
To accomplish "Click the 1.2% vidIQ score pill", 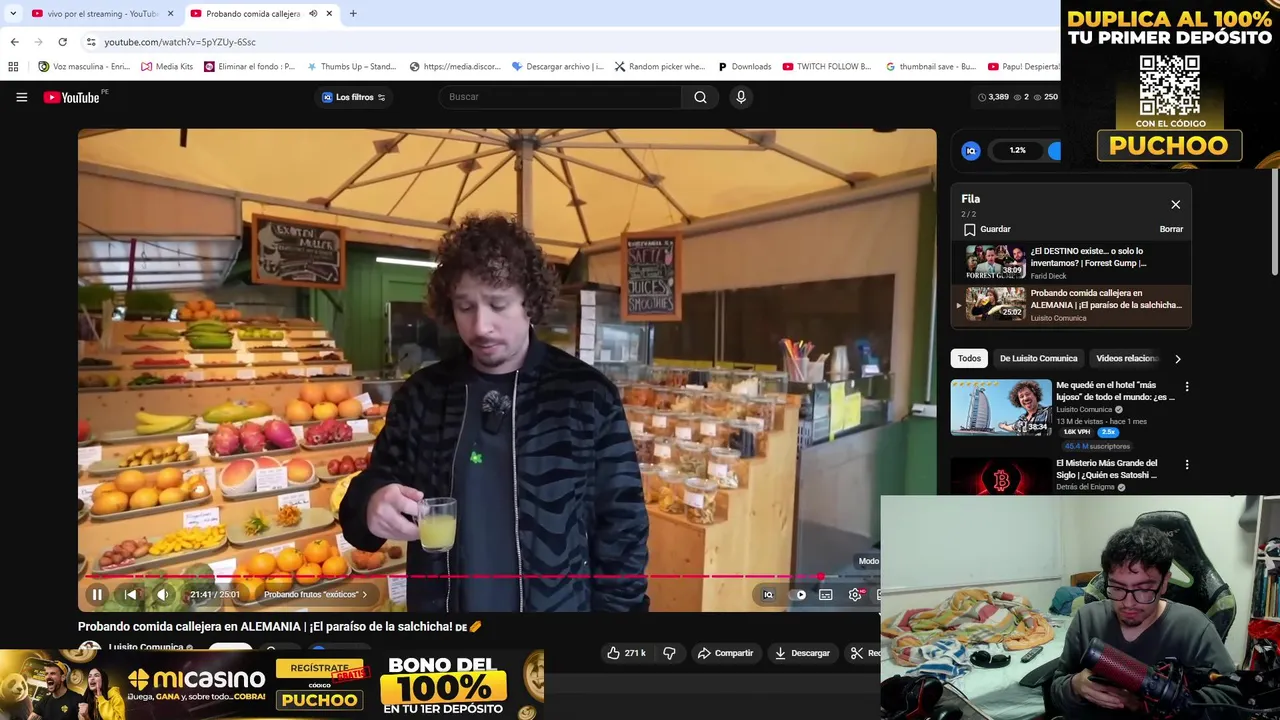I will [x=1017, y=150].
